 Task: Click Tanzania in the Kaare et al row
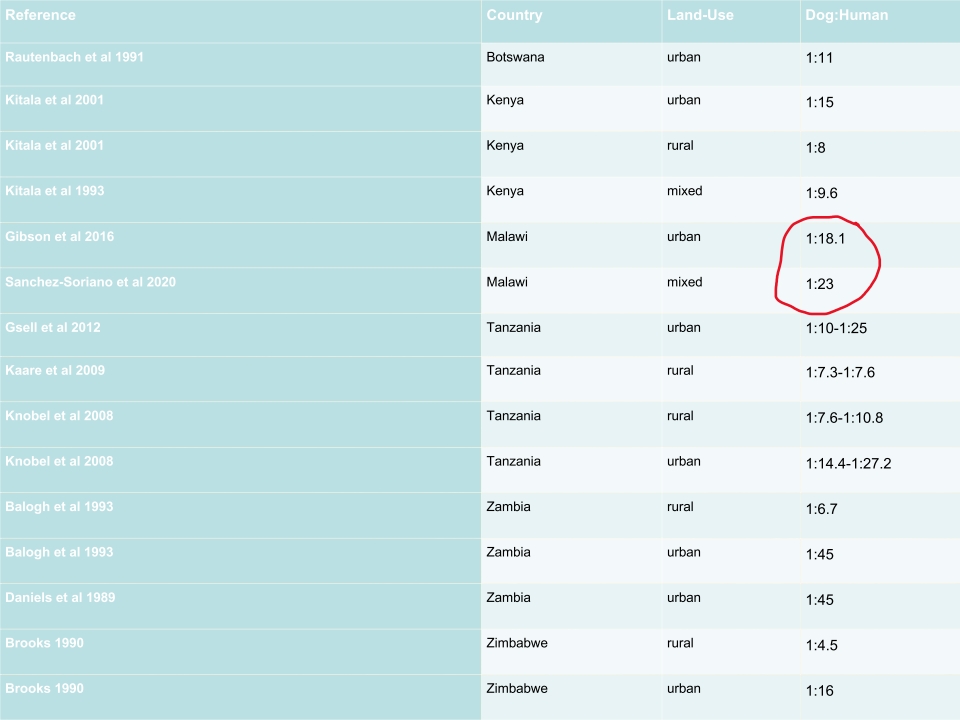point(513,370)
